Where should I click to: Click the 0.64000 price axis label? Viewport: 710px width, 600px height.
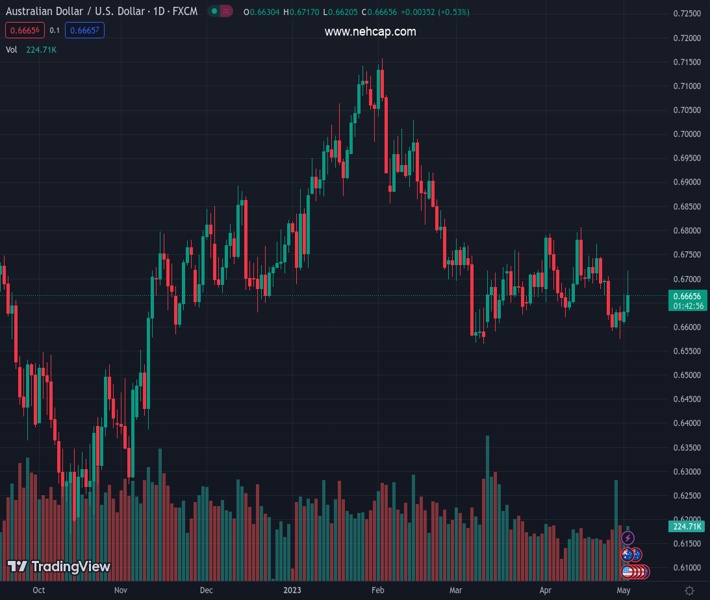click(687, 423)
